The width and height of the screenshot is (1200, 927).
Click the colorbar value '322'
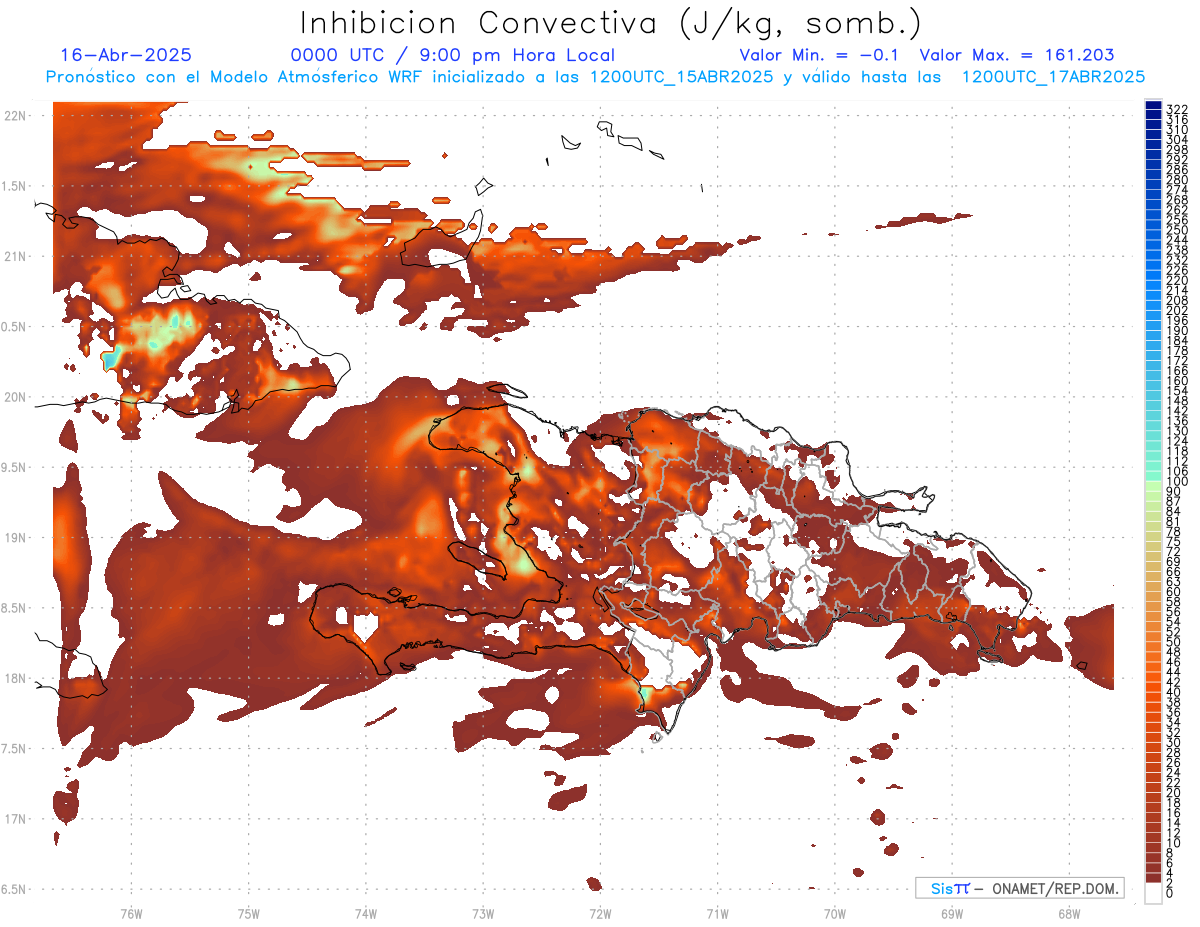(x=1177, y=109)
